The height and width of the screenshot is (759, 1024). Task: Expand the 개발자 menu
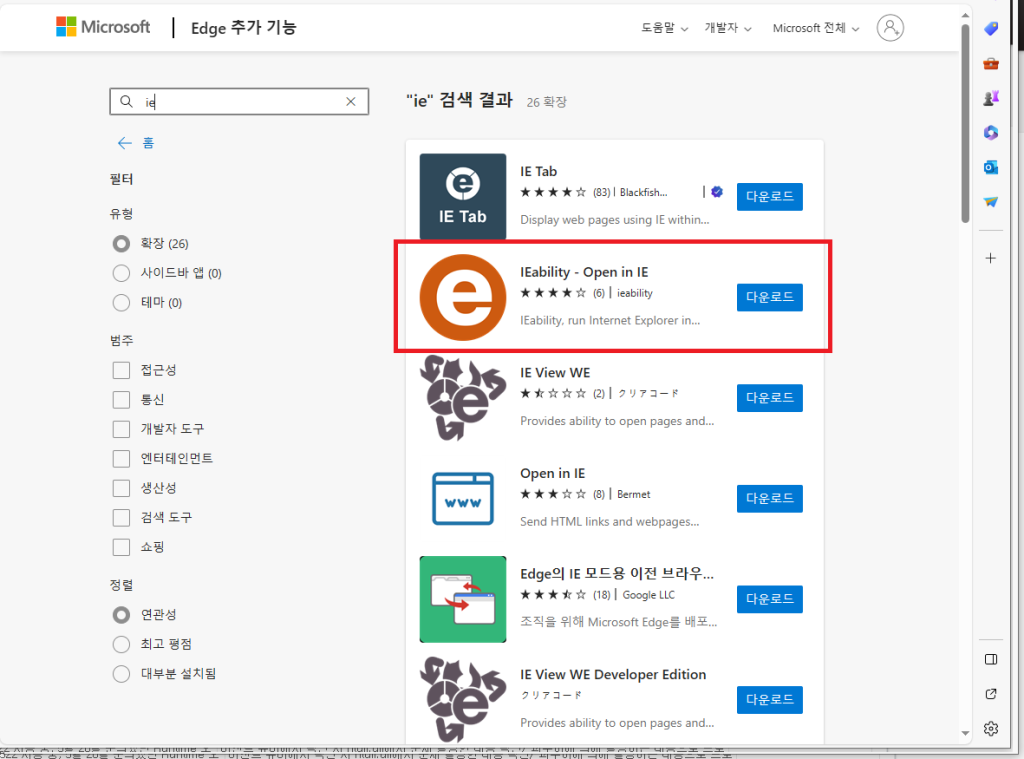click(x=728, y=28)
